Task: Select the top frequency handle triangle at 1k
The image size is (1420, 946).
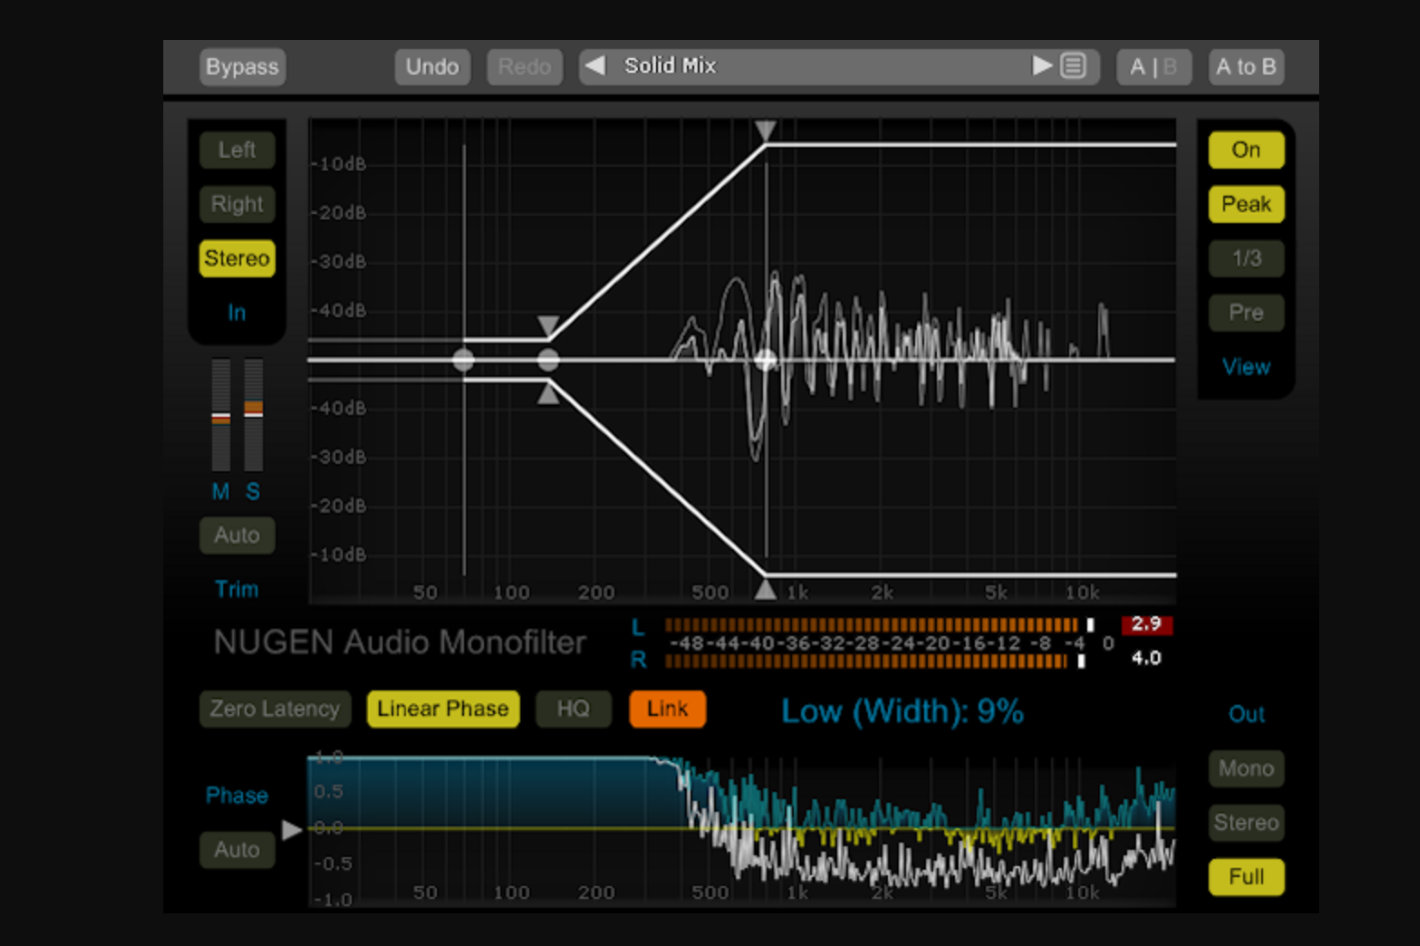Action: (766, 131)
